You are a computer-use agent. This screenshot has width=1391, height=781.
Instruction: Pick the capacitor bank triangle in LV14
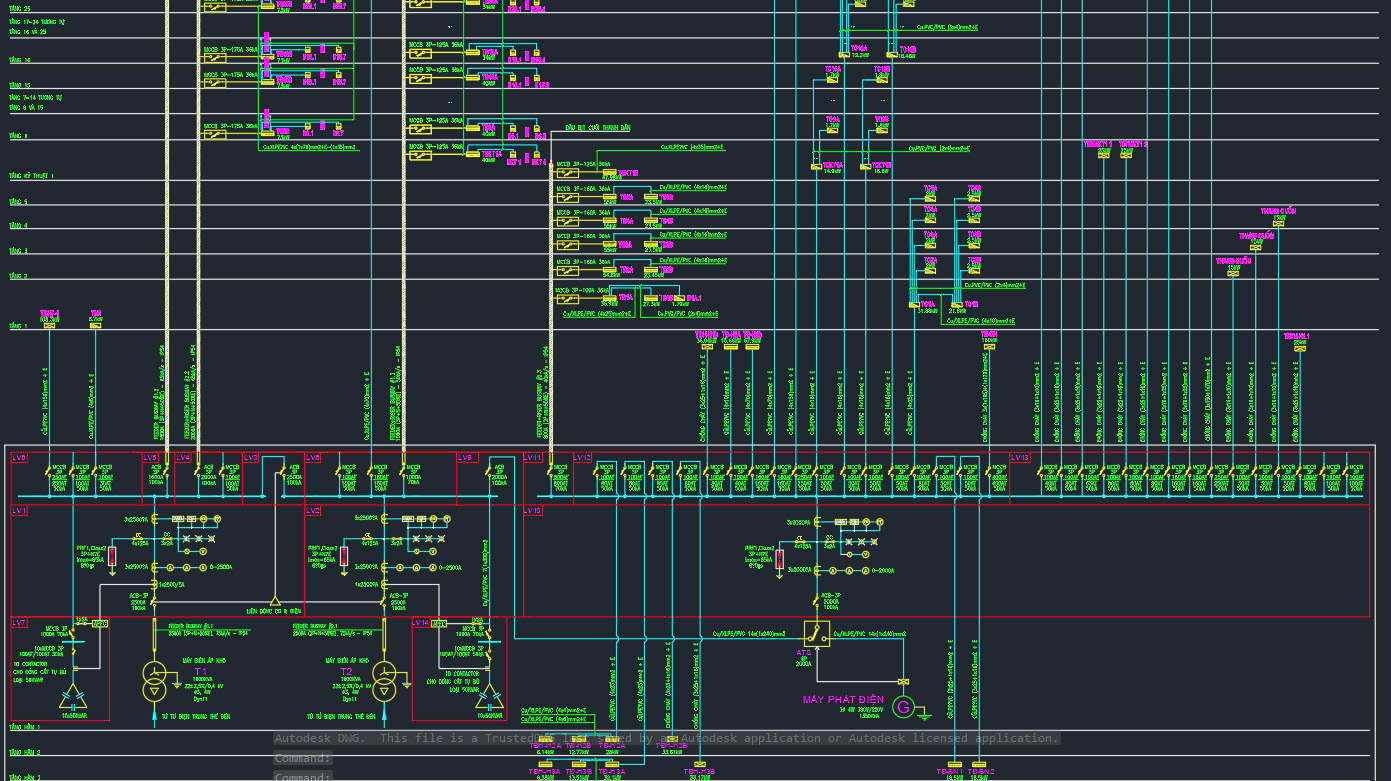(489, 699)
